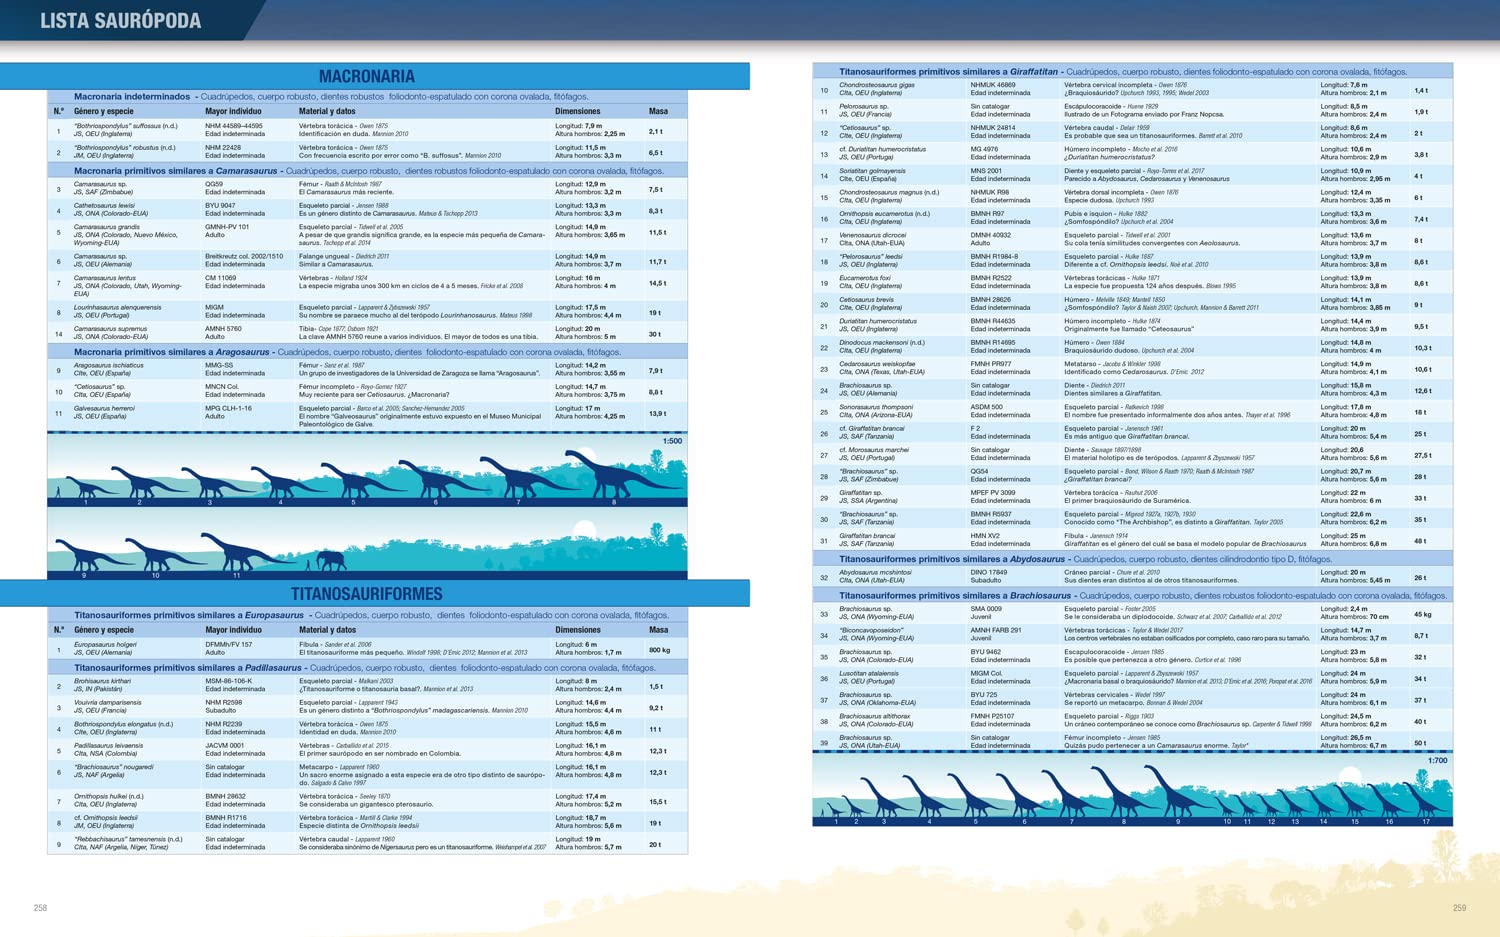Select the species name 'Sonorasaurus thompsoni'

876,407
